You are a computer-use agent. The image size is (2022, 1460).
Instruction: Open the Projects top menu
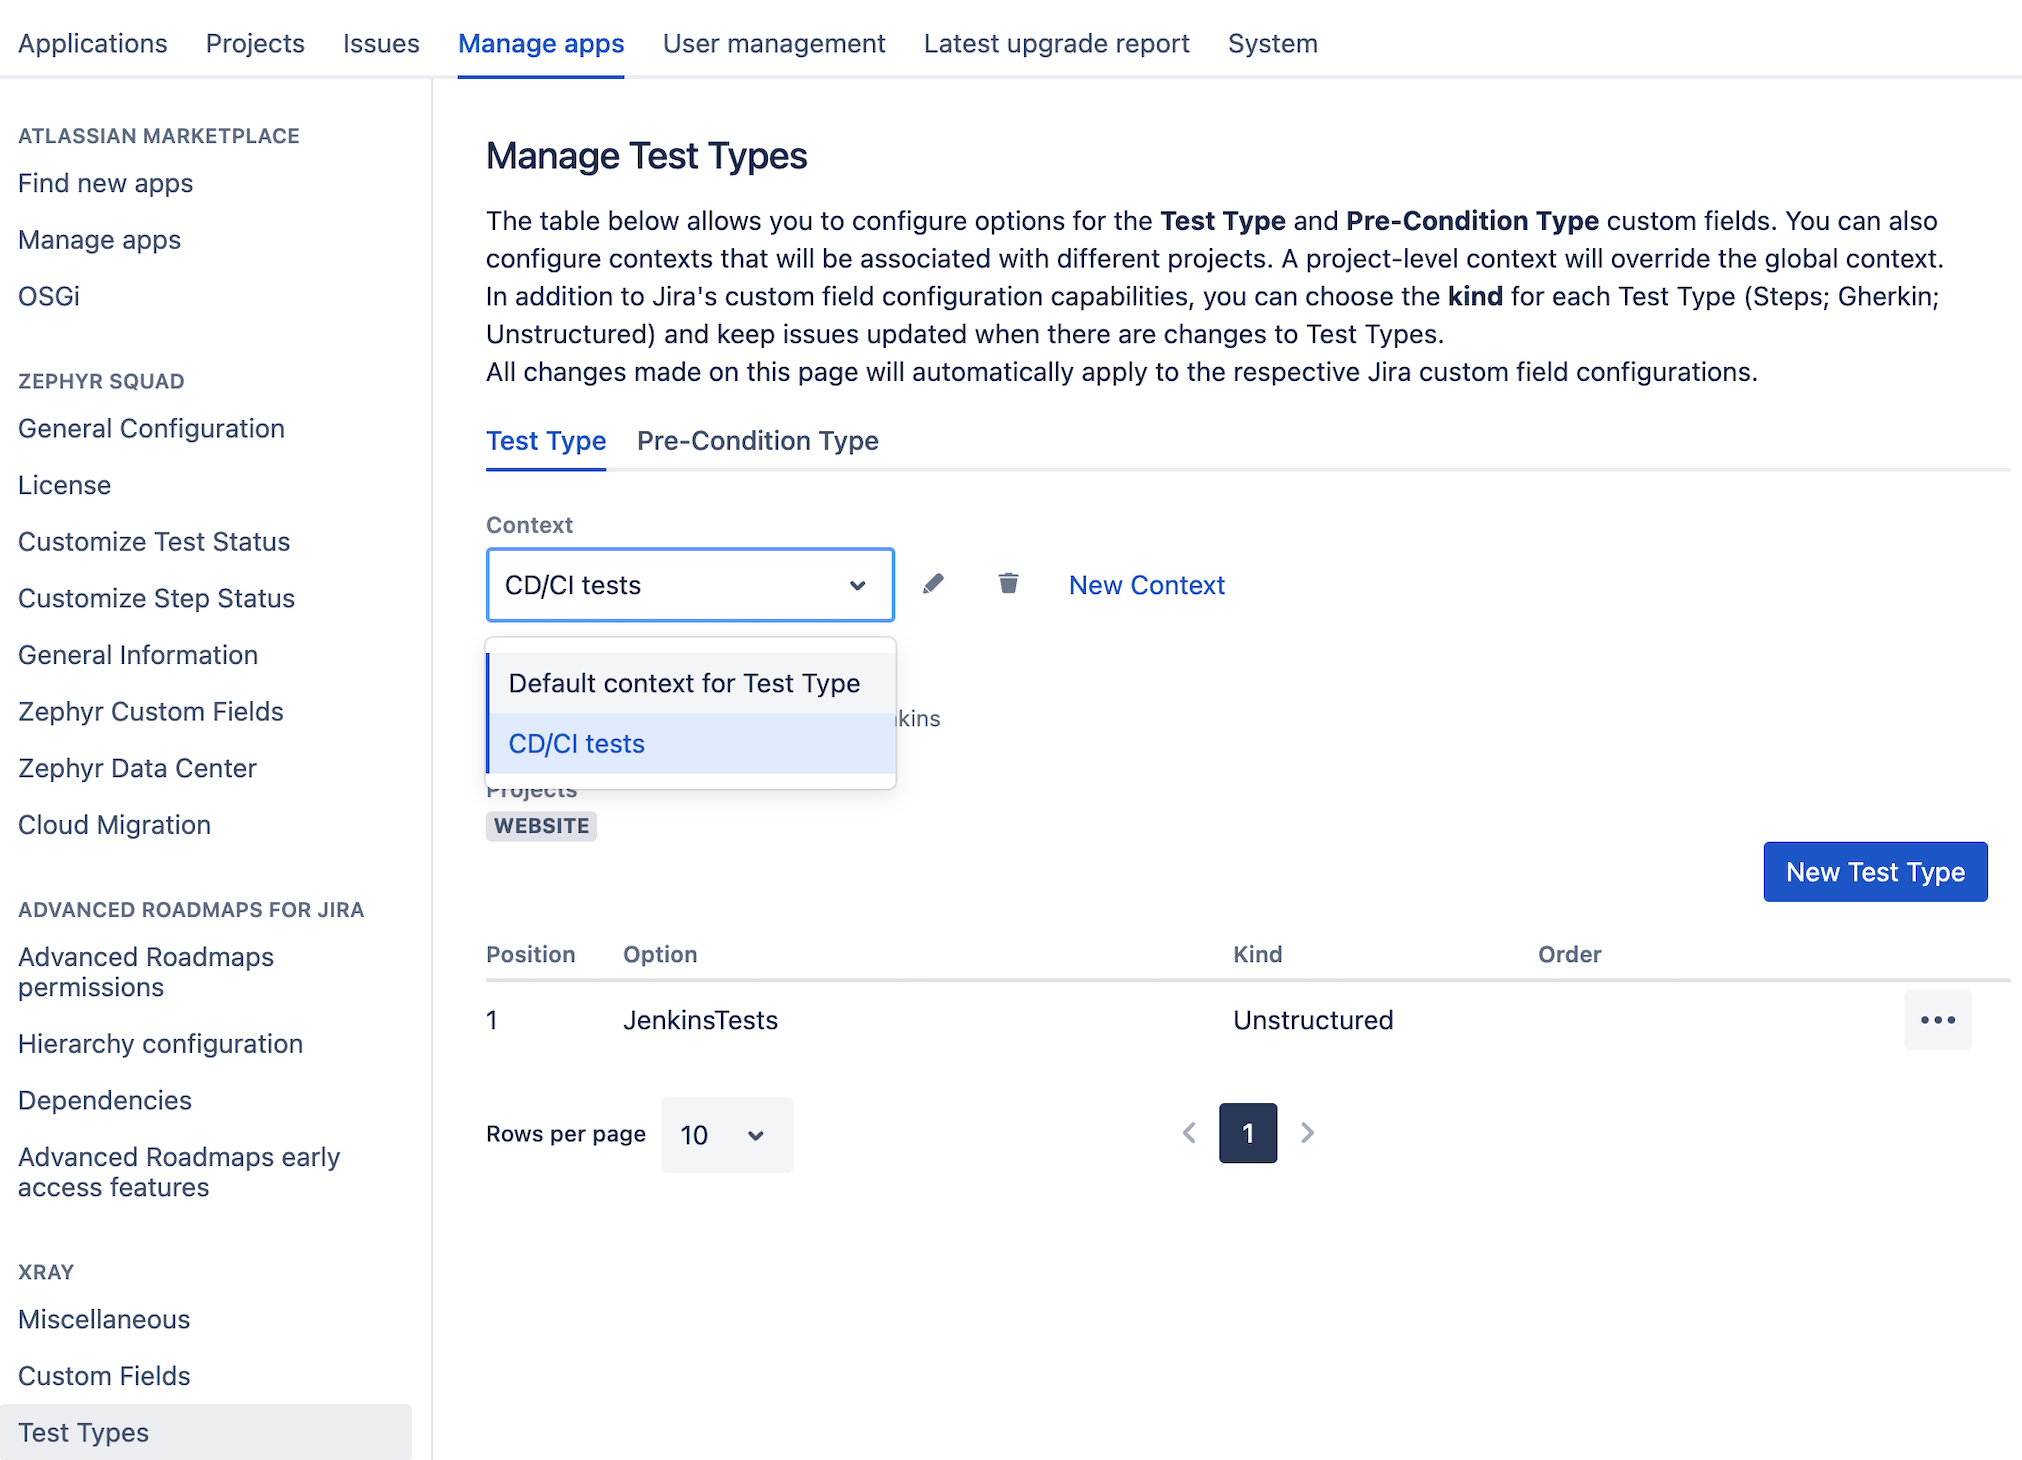255,44
